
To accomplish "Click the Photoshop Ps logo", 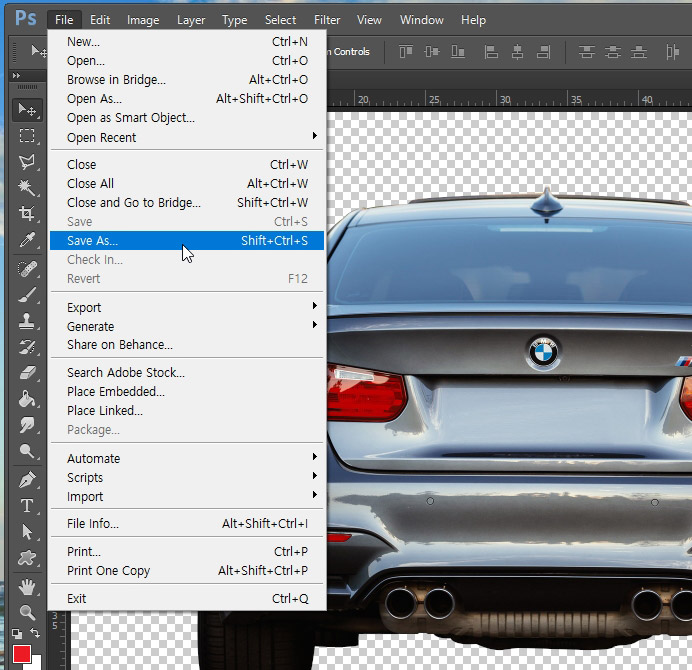I will click(x=26, y=19).
